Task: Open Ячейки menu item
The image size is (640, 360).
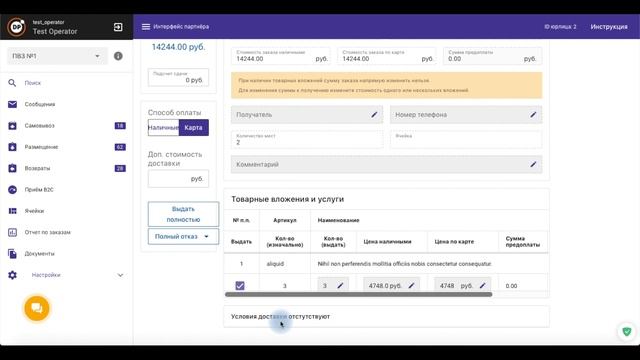Action: 34,211
